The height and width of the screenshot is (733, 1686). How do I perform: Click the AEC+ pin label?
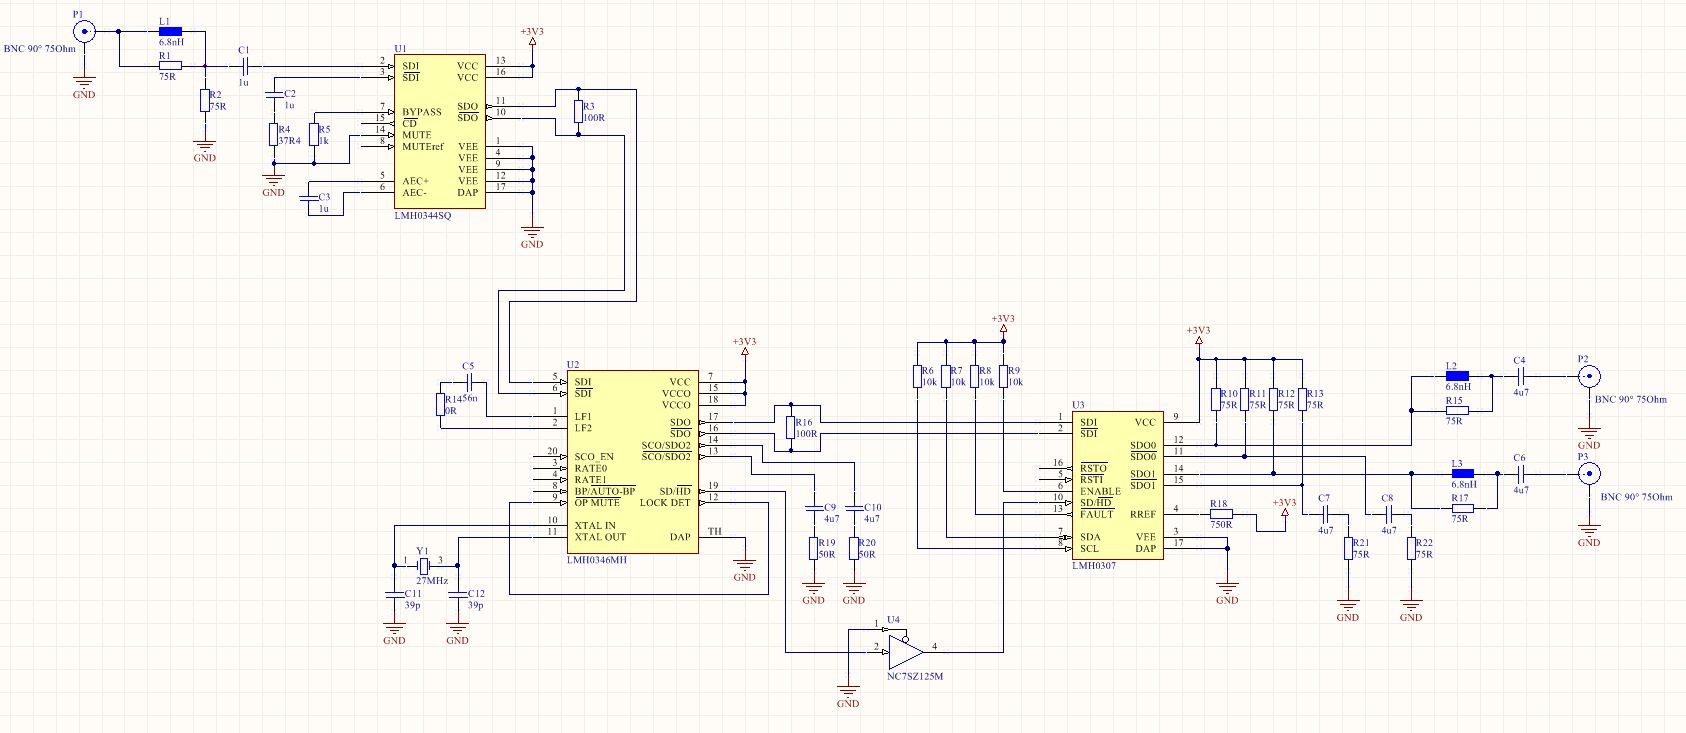tap(415, 181)
